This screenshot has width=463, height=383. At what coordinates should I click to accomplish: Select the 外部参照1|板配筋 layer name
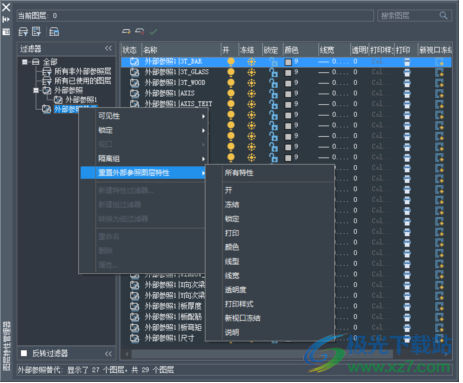[x=173, y=317]
